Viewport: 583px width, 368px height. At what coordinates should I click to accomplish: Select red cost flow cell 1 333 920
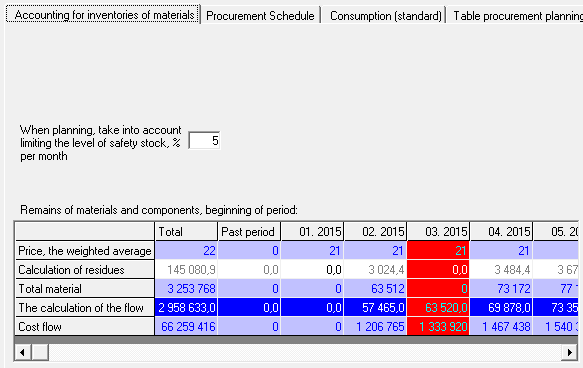coord(438,326)
